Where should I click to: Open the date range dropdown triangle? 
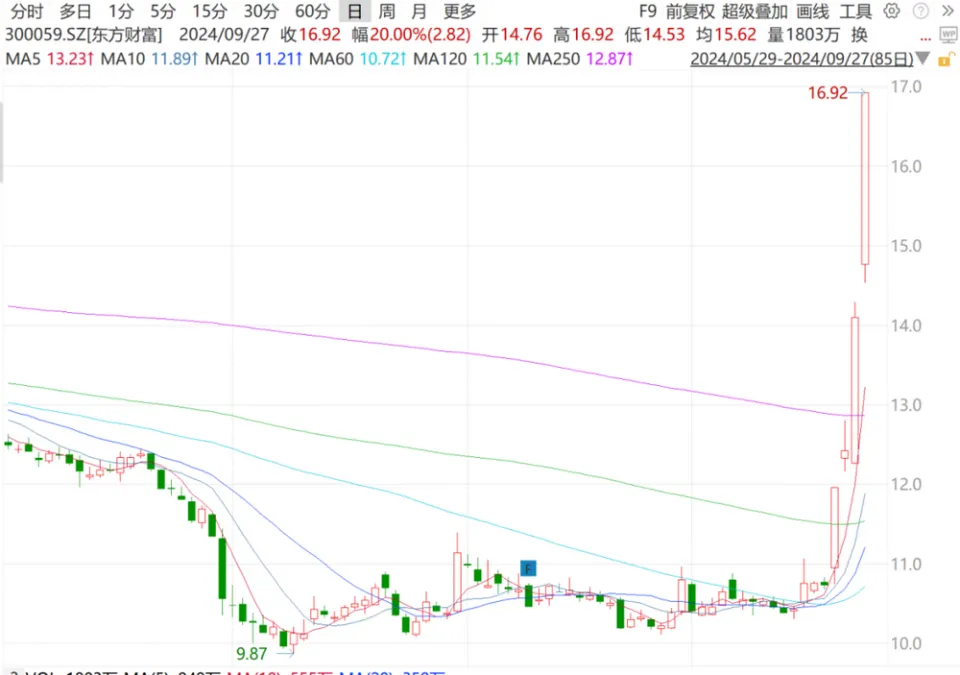(922, 59)
